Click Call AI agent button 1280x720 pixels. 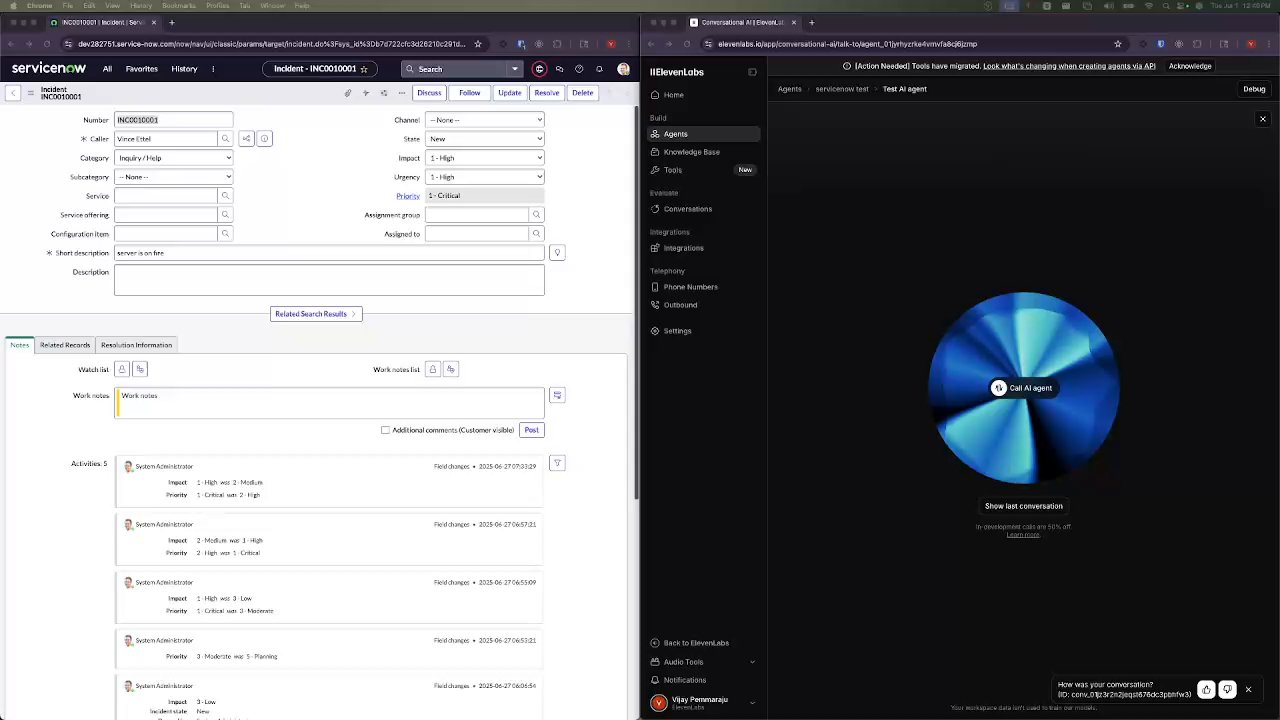(1022, 388)
